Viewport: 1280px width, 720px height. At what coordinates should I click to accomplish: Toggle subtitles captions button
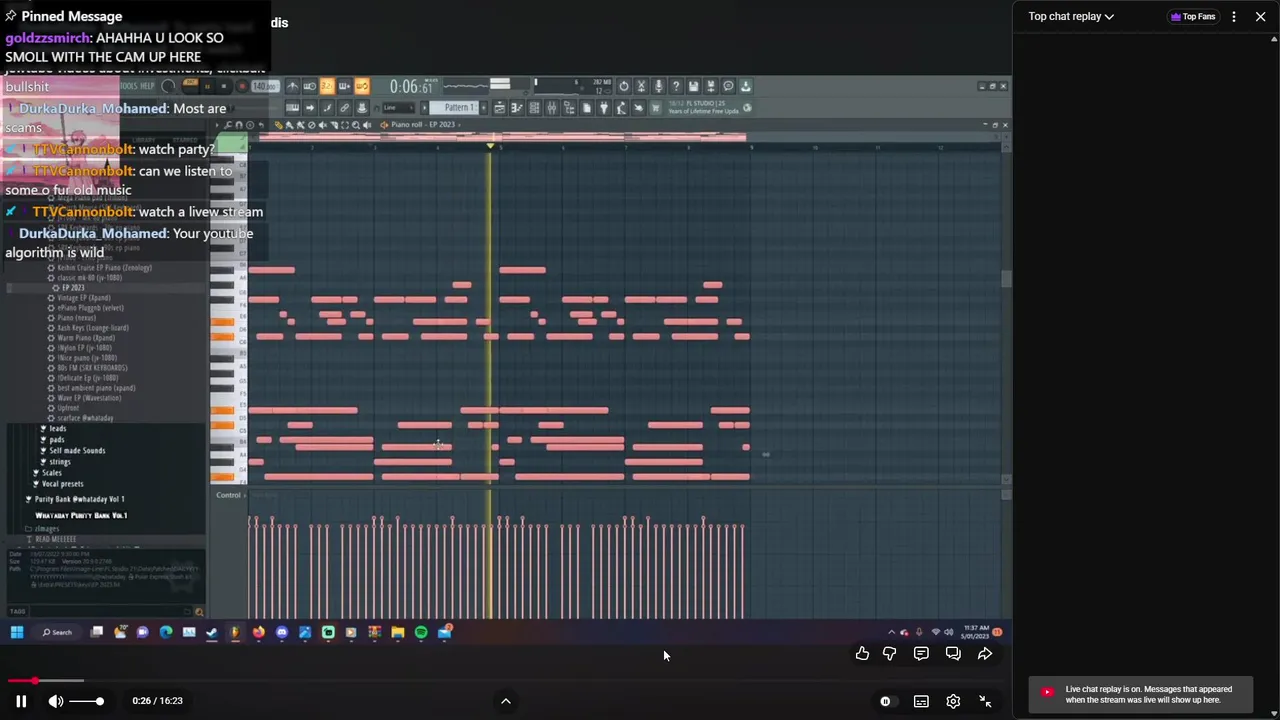coord(921,701)
